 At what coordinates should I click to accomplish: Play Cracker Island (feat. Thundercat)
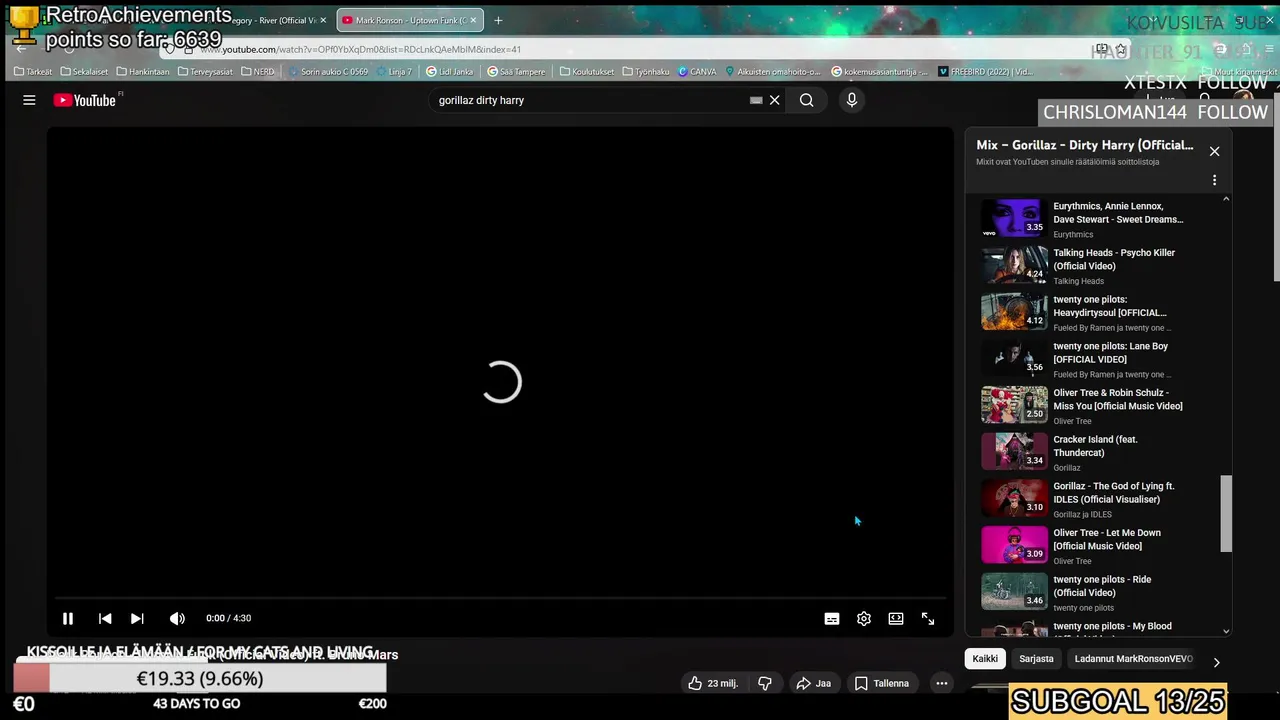coord(1095,446)
